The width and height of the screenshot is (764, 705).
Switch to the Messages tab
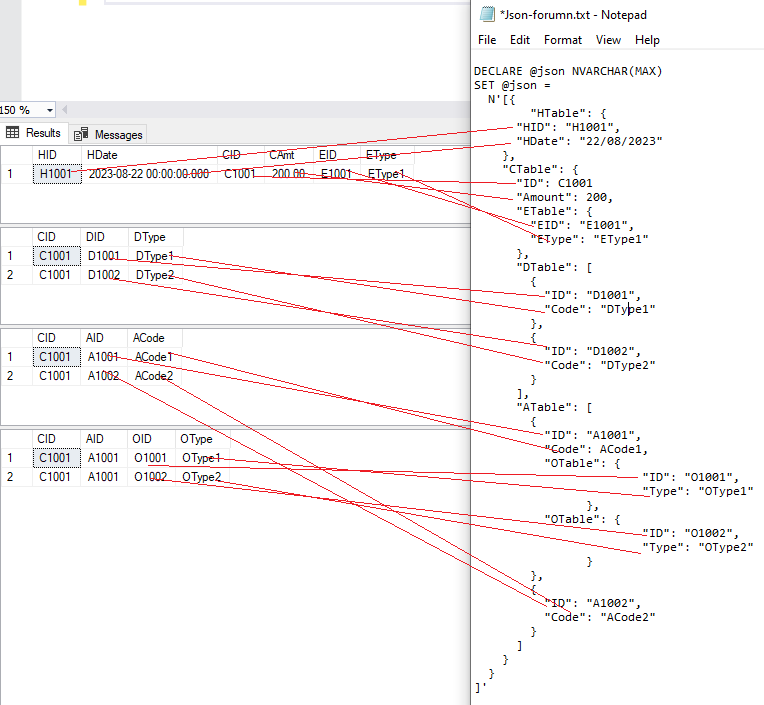(x=108, y=134)
